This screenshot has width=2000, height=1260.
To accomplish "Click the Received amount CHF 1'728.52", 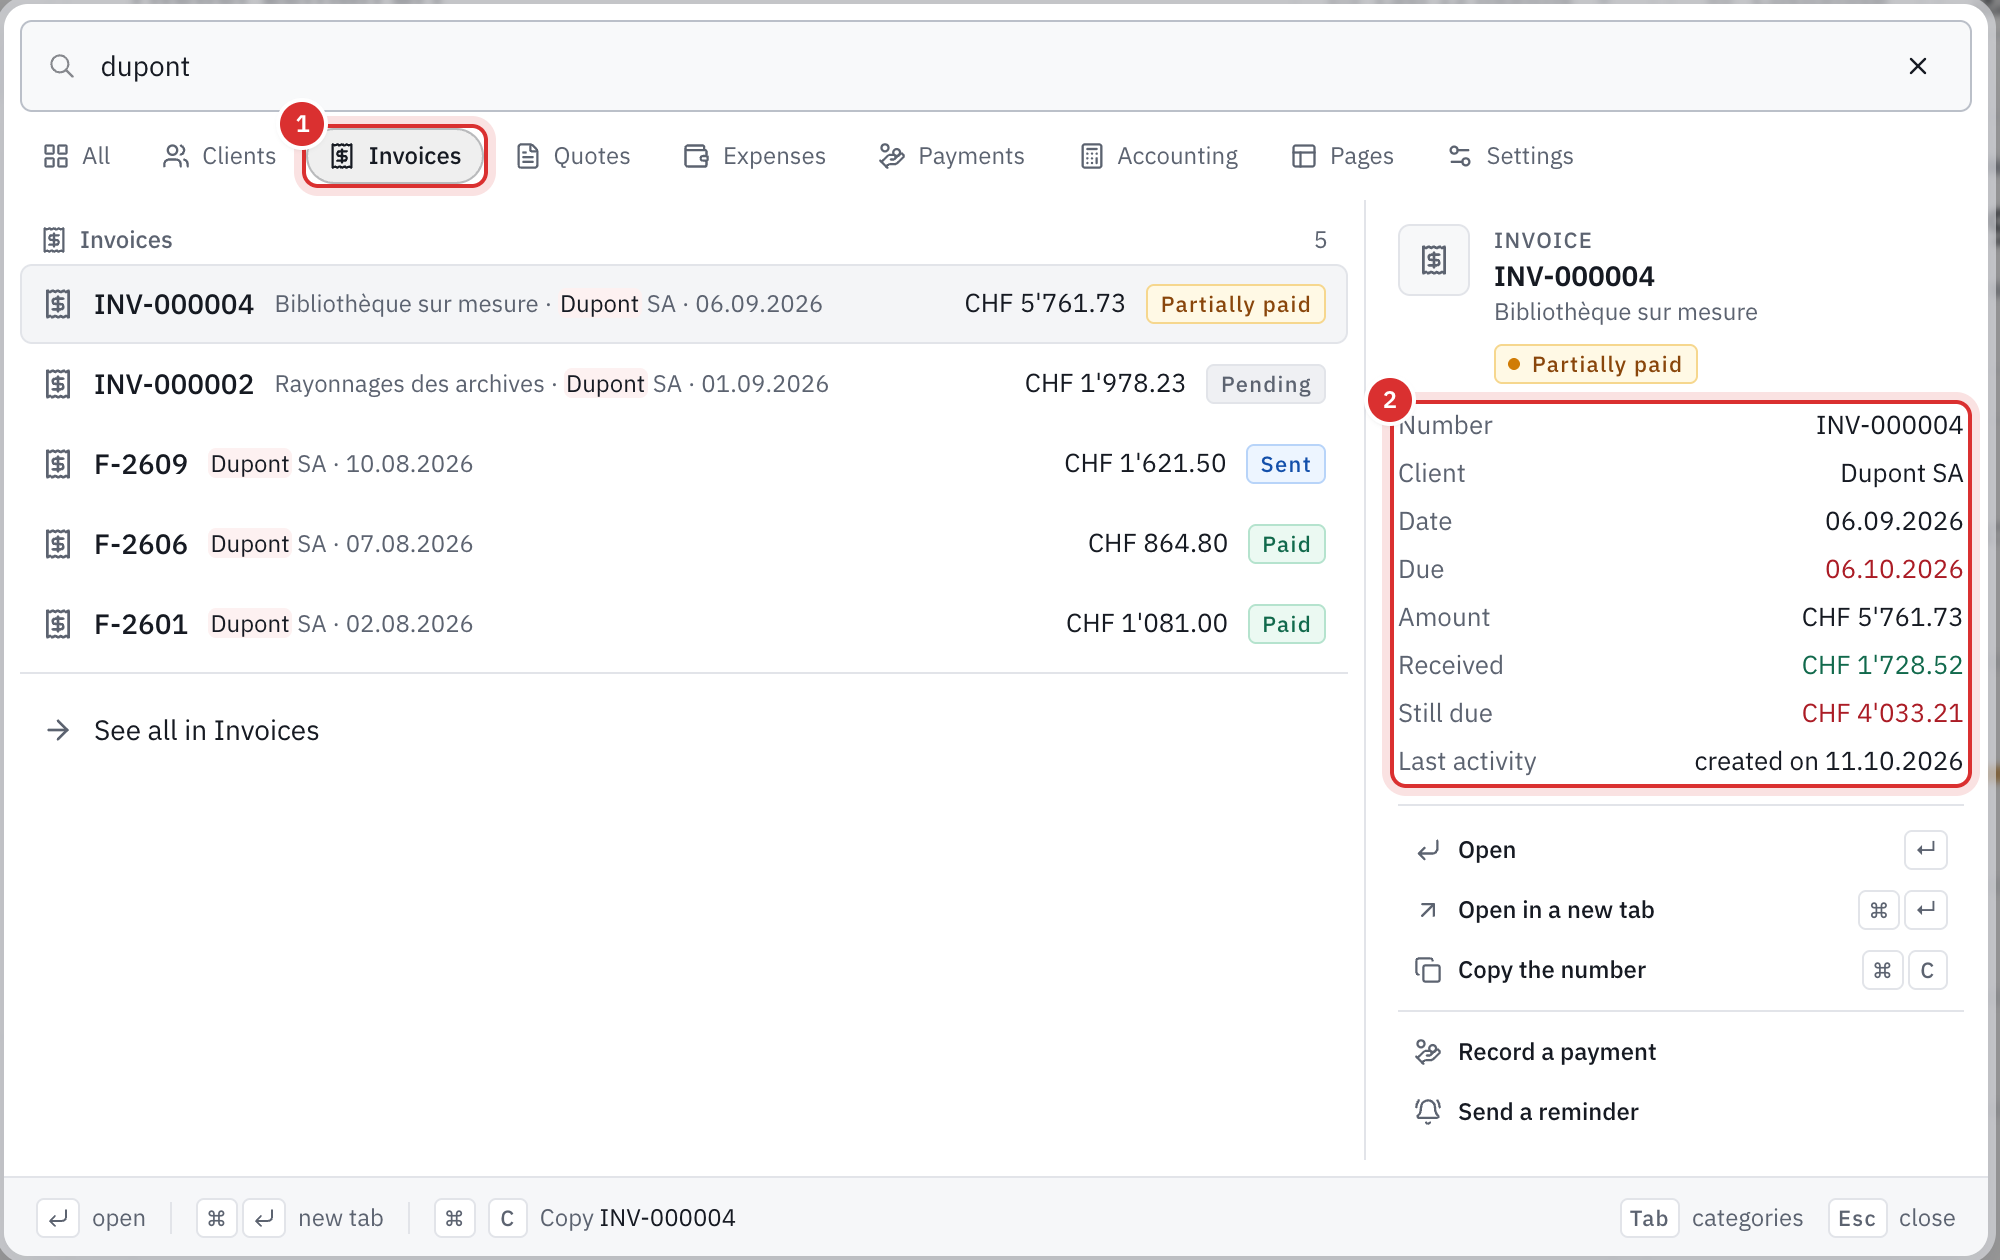I will (1882, 665).
